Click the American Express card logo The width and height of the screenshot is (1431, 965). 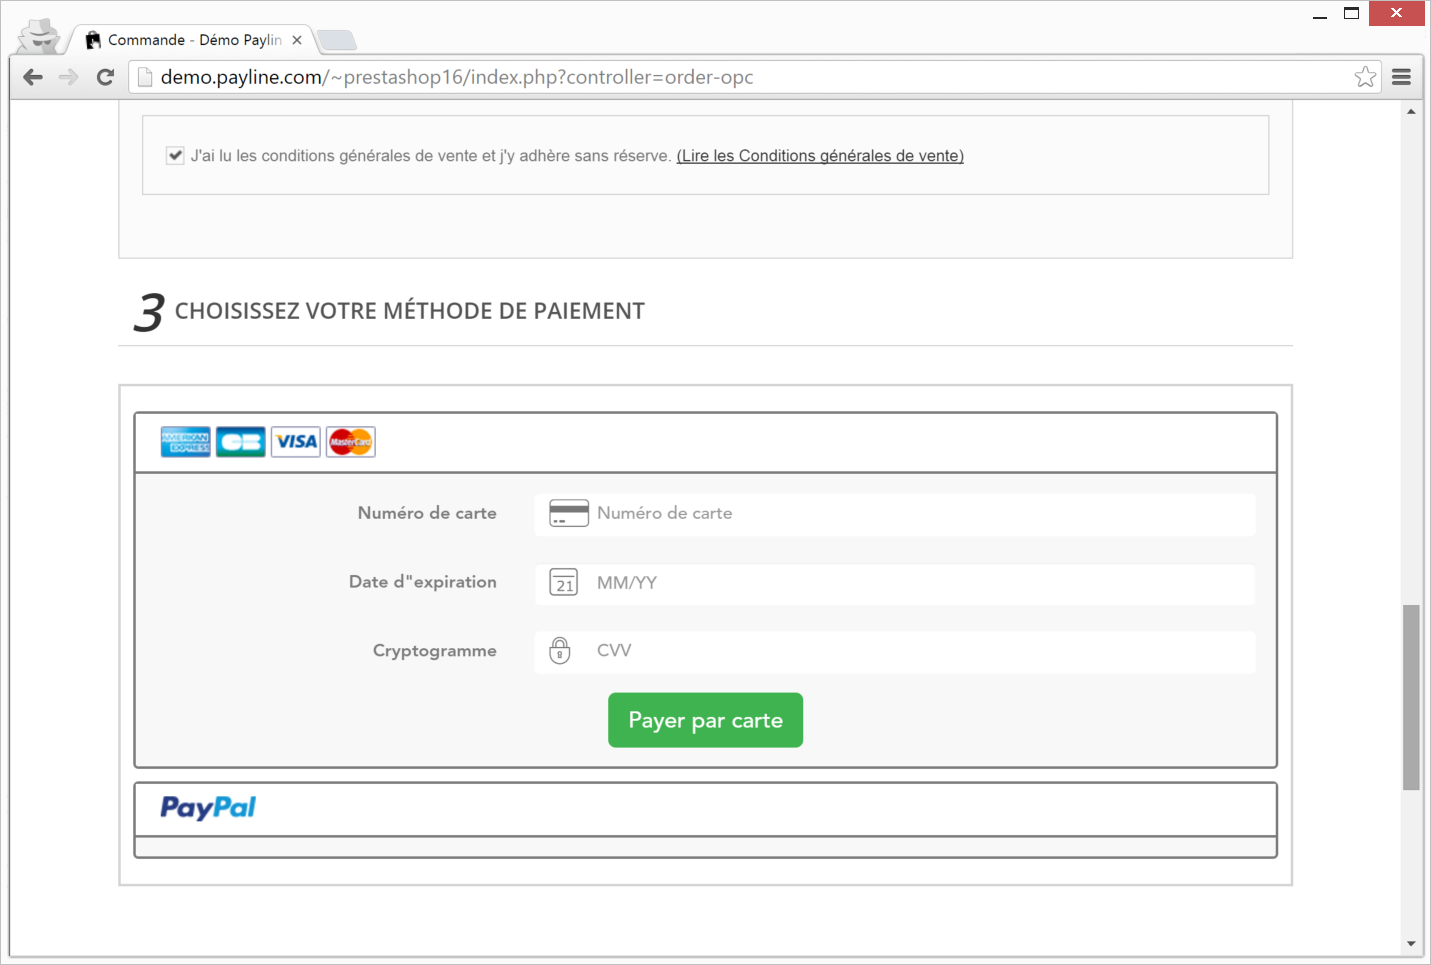pos(186,442)
